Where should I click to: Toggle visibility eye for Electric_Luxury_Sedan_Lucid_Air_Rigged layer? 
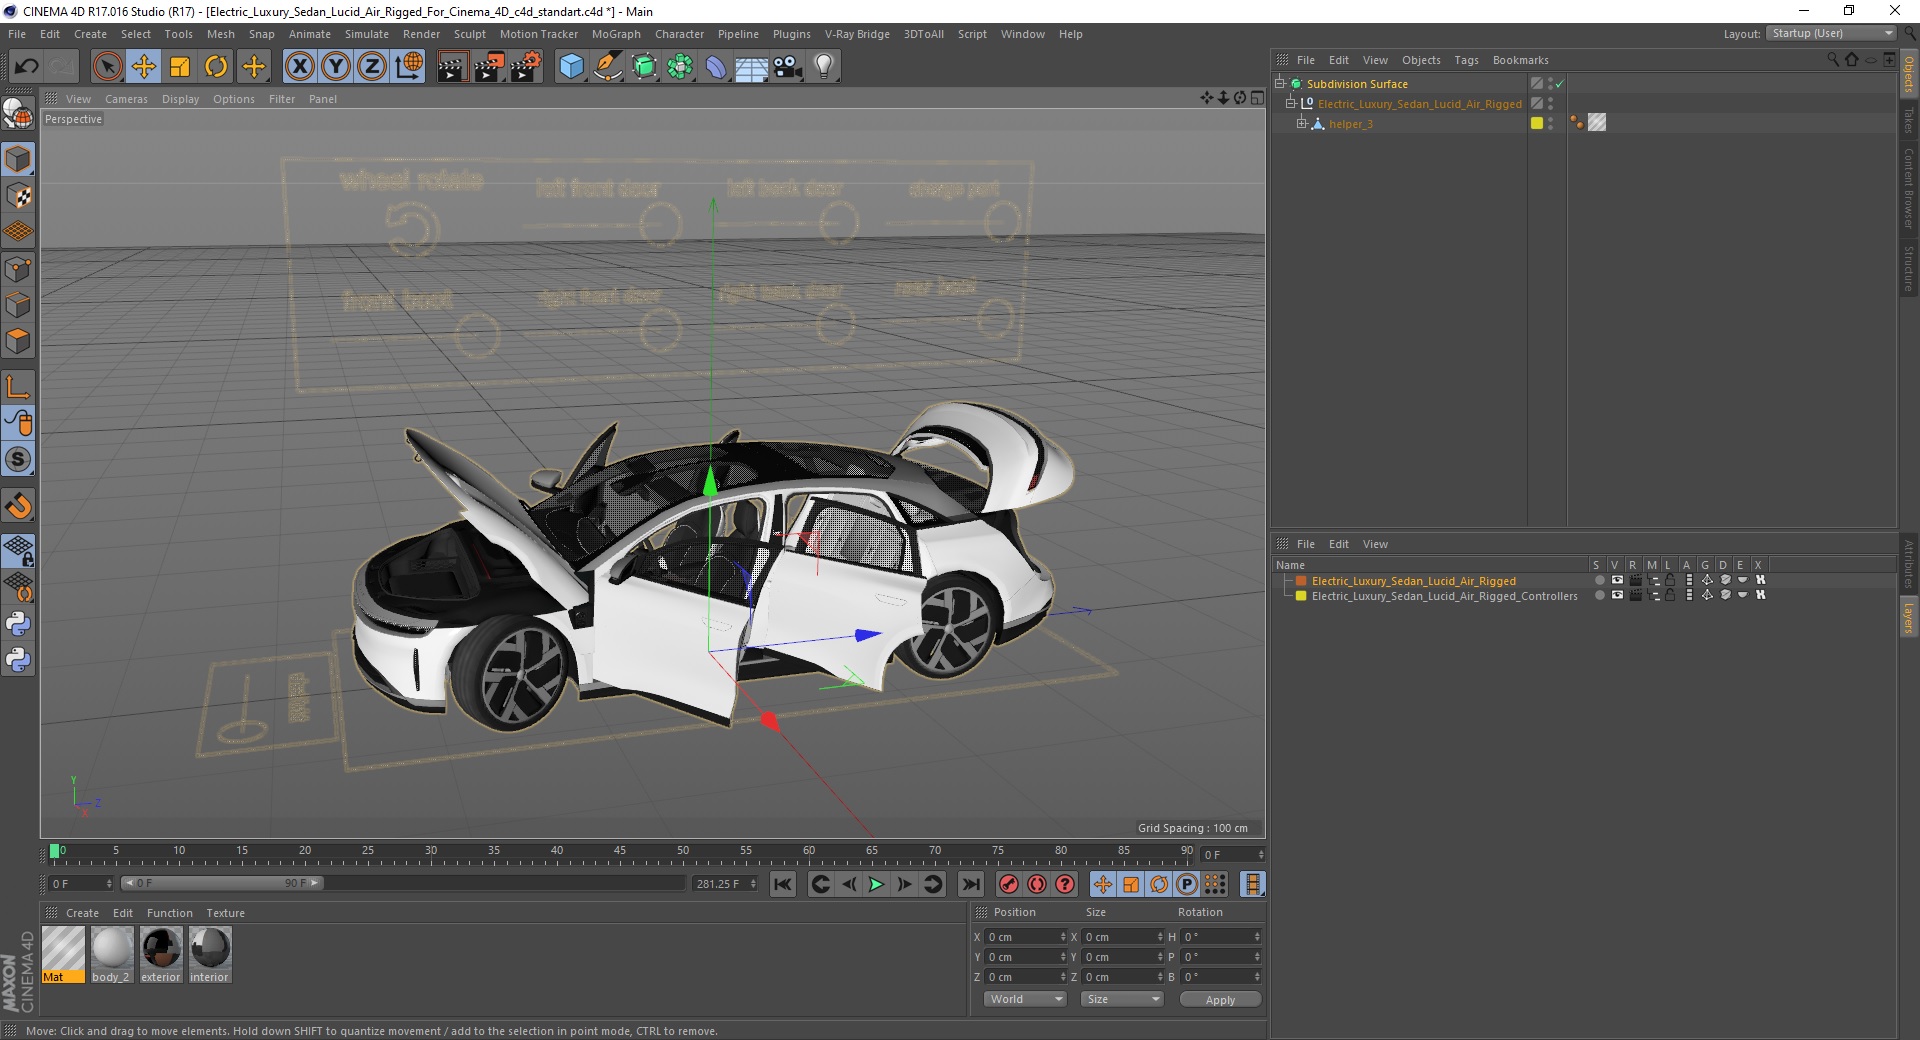1617,580
